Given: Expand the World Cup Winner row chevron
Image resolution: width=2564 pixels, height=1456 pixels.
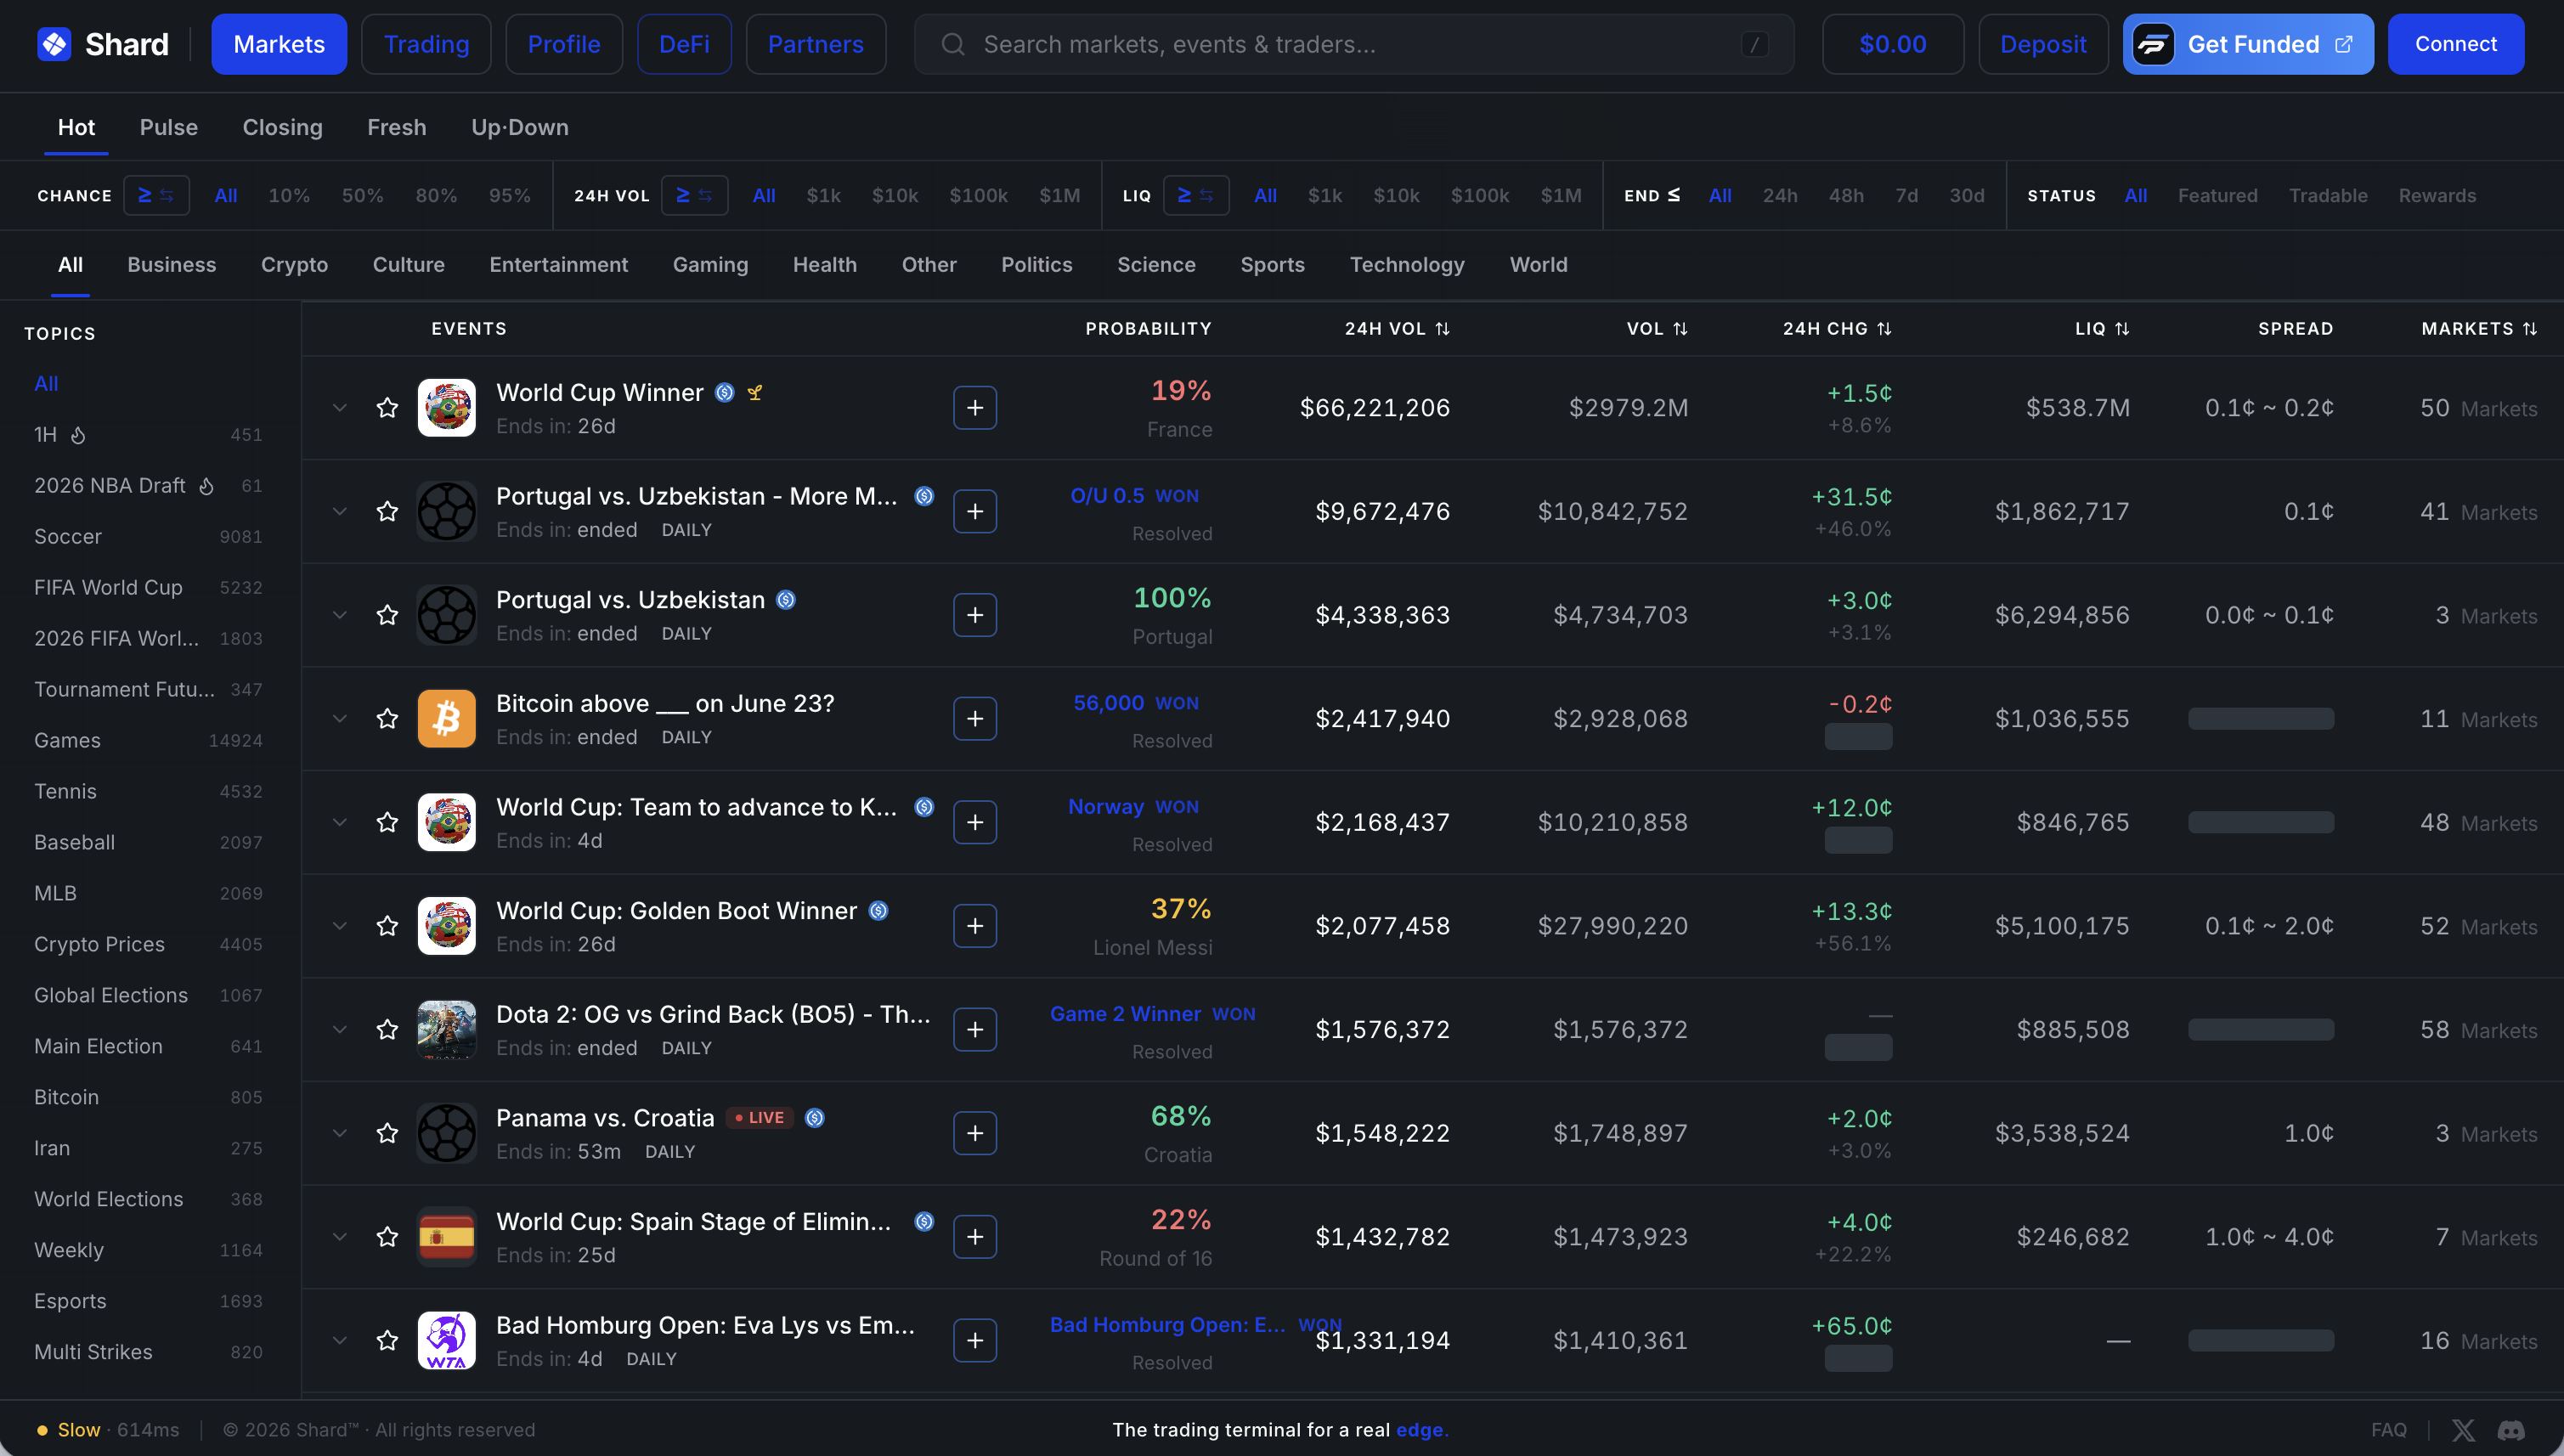Looking at the screenshot, I should point(340,408).
